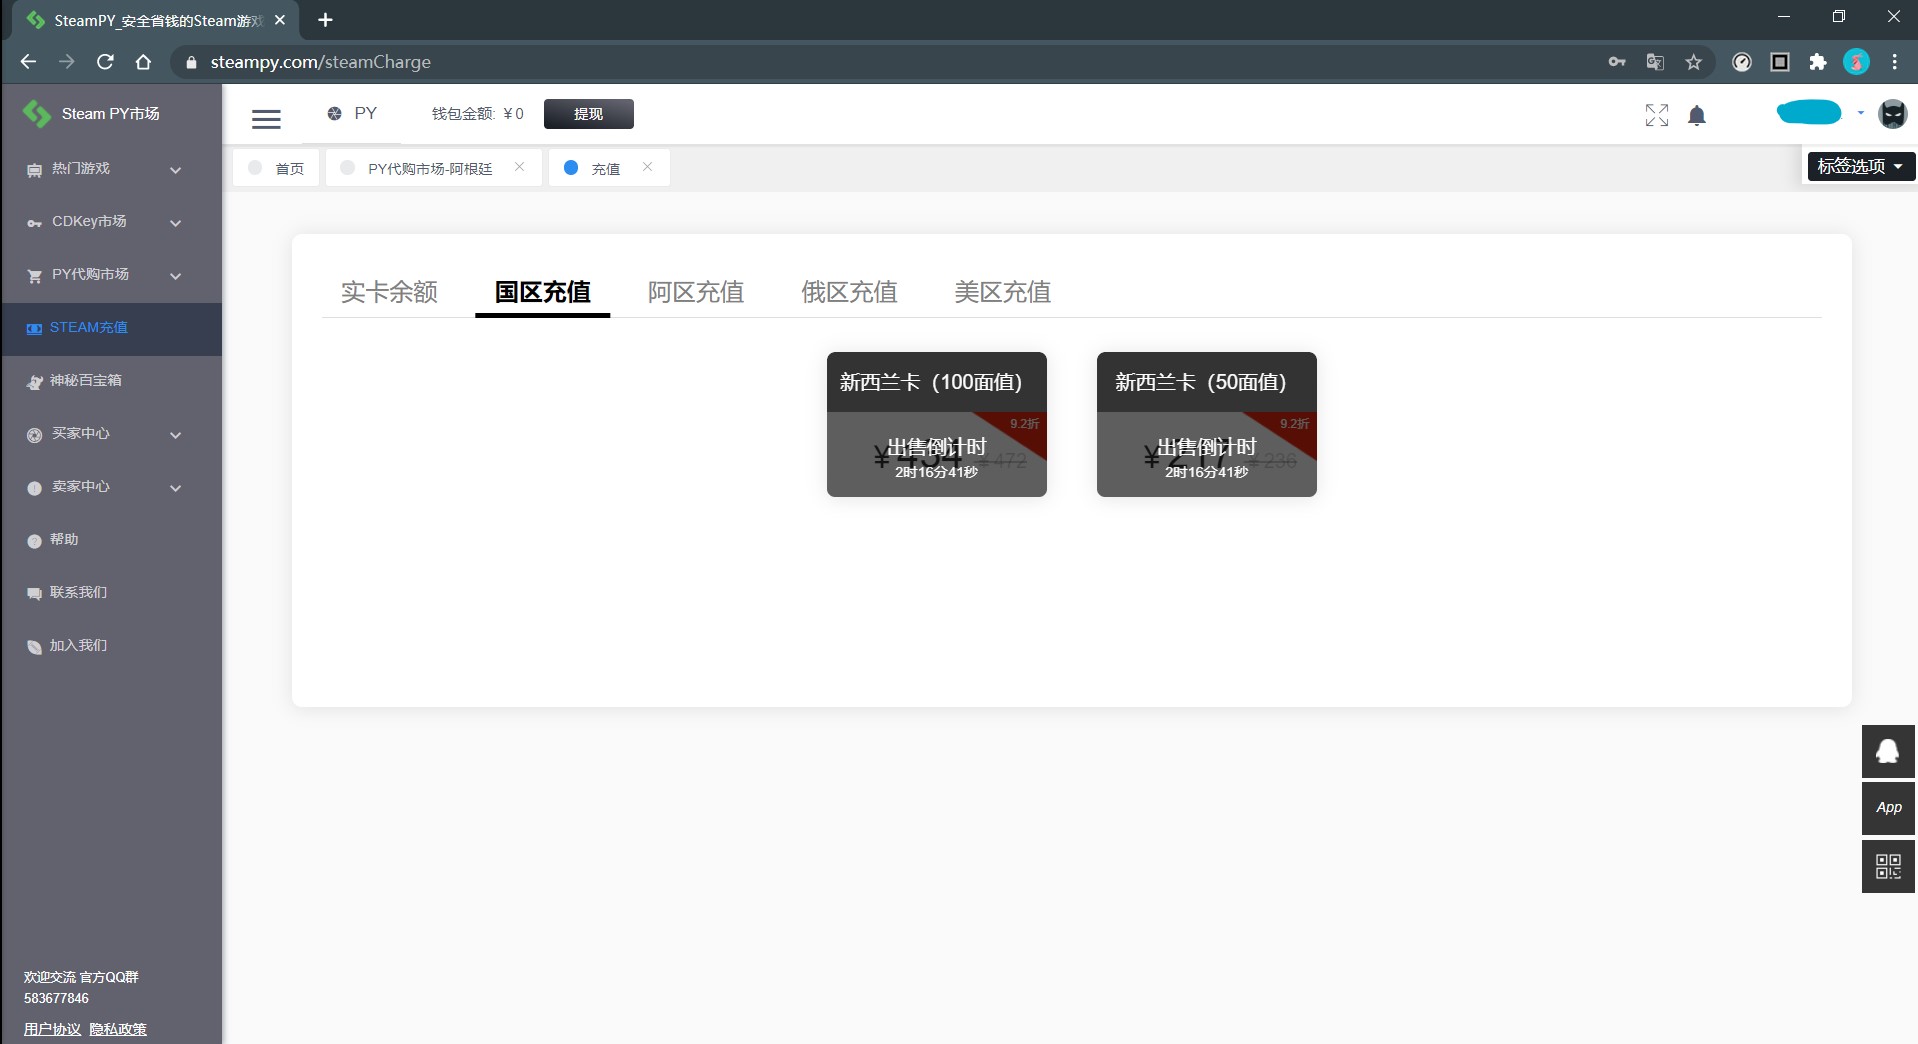
Task: Click the 帮助 sidebar icon
Action: coord(34,540)
